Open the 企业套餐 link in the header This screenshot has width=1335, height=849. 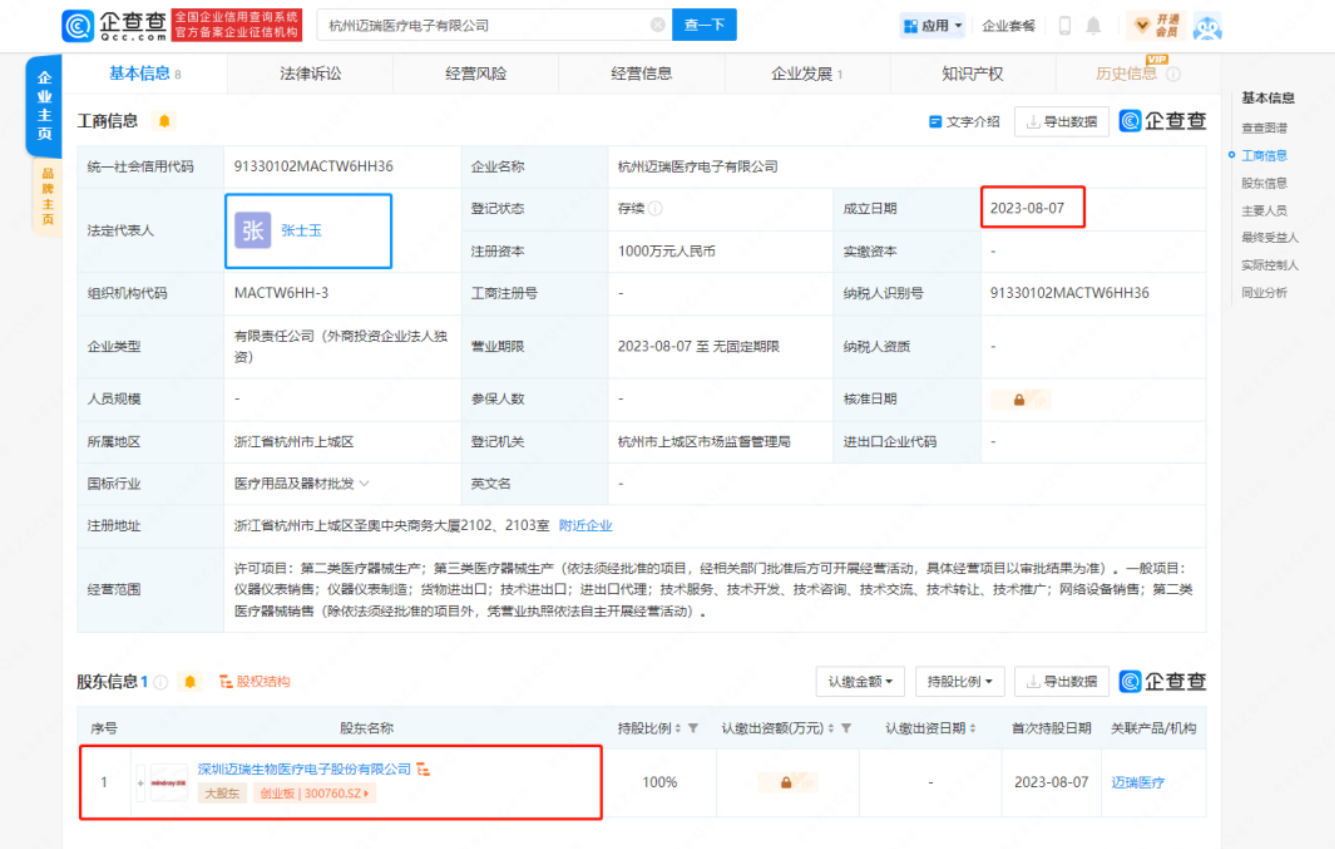tap(1009, 26)
